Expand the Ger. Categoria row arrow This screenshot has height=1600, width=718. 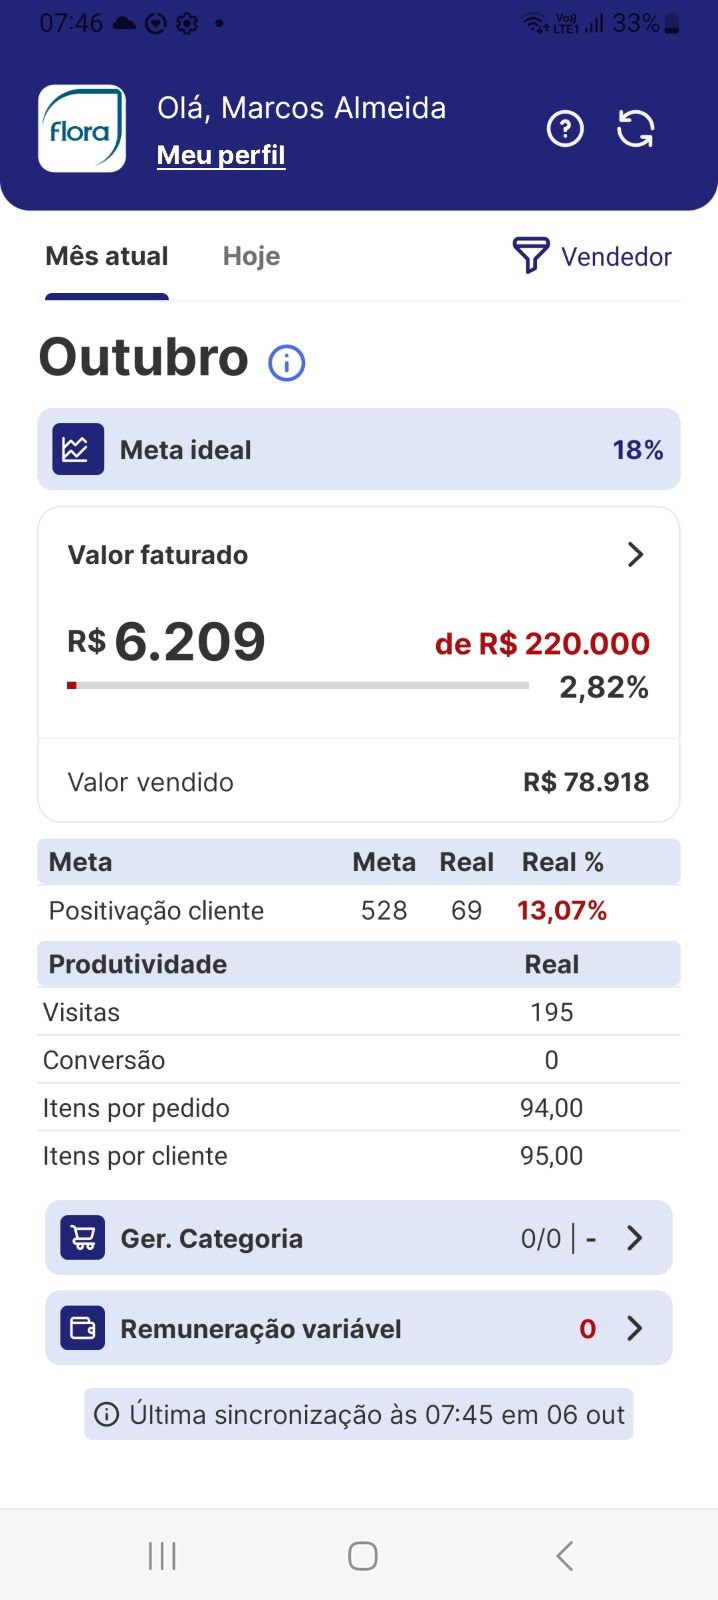point(634,1238)
